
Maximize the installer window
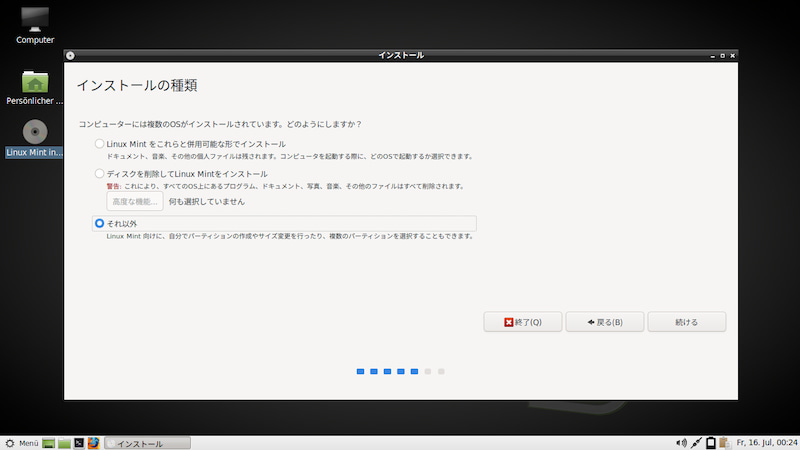tap(722, 56)
